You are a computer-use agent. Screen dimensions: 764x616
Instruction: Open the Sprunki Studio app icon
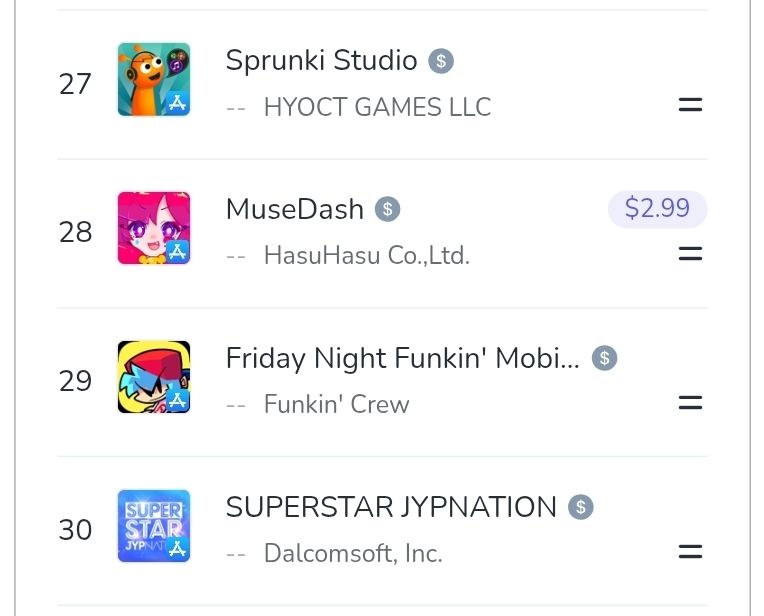click(154, 79)
